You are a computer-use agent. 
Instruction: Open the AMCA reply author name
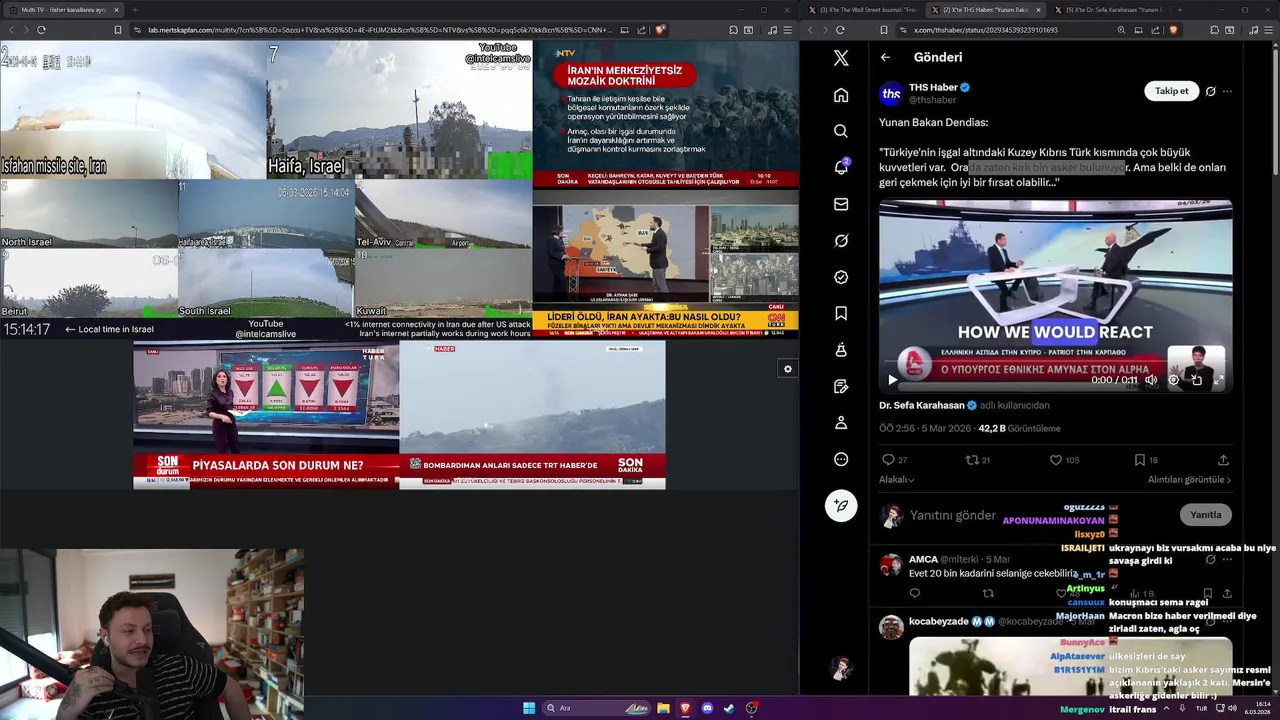(923, 559)
